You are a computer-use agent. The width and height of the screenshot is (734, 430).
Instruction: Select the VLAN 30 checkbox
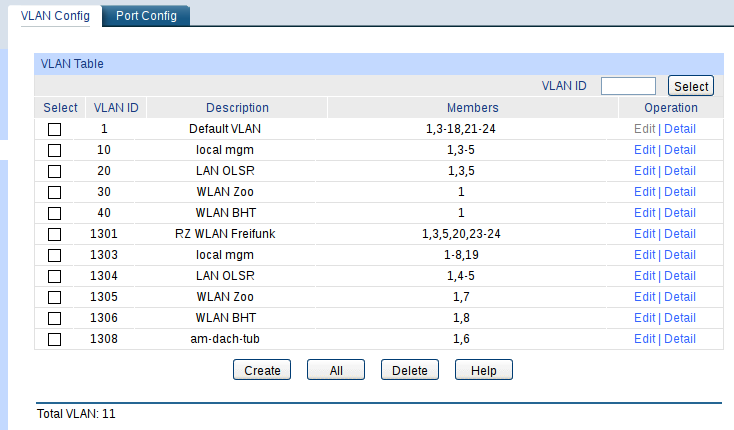click(x=54, y=192)
